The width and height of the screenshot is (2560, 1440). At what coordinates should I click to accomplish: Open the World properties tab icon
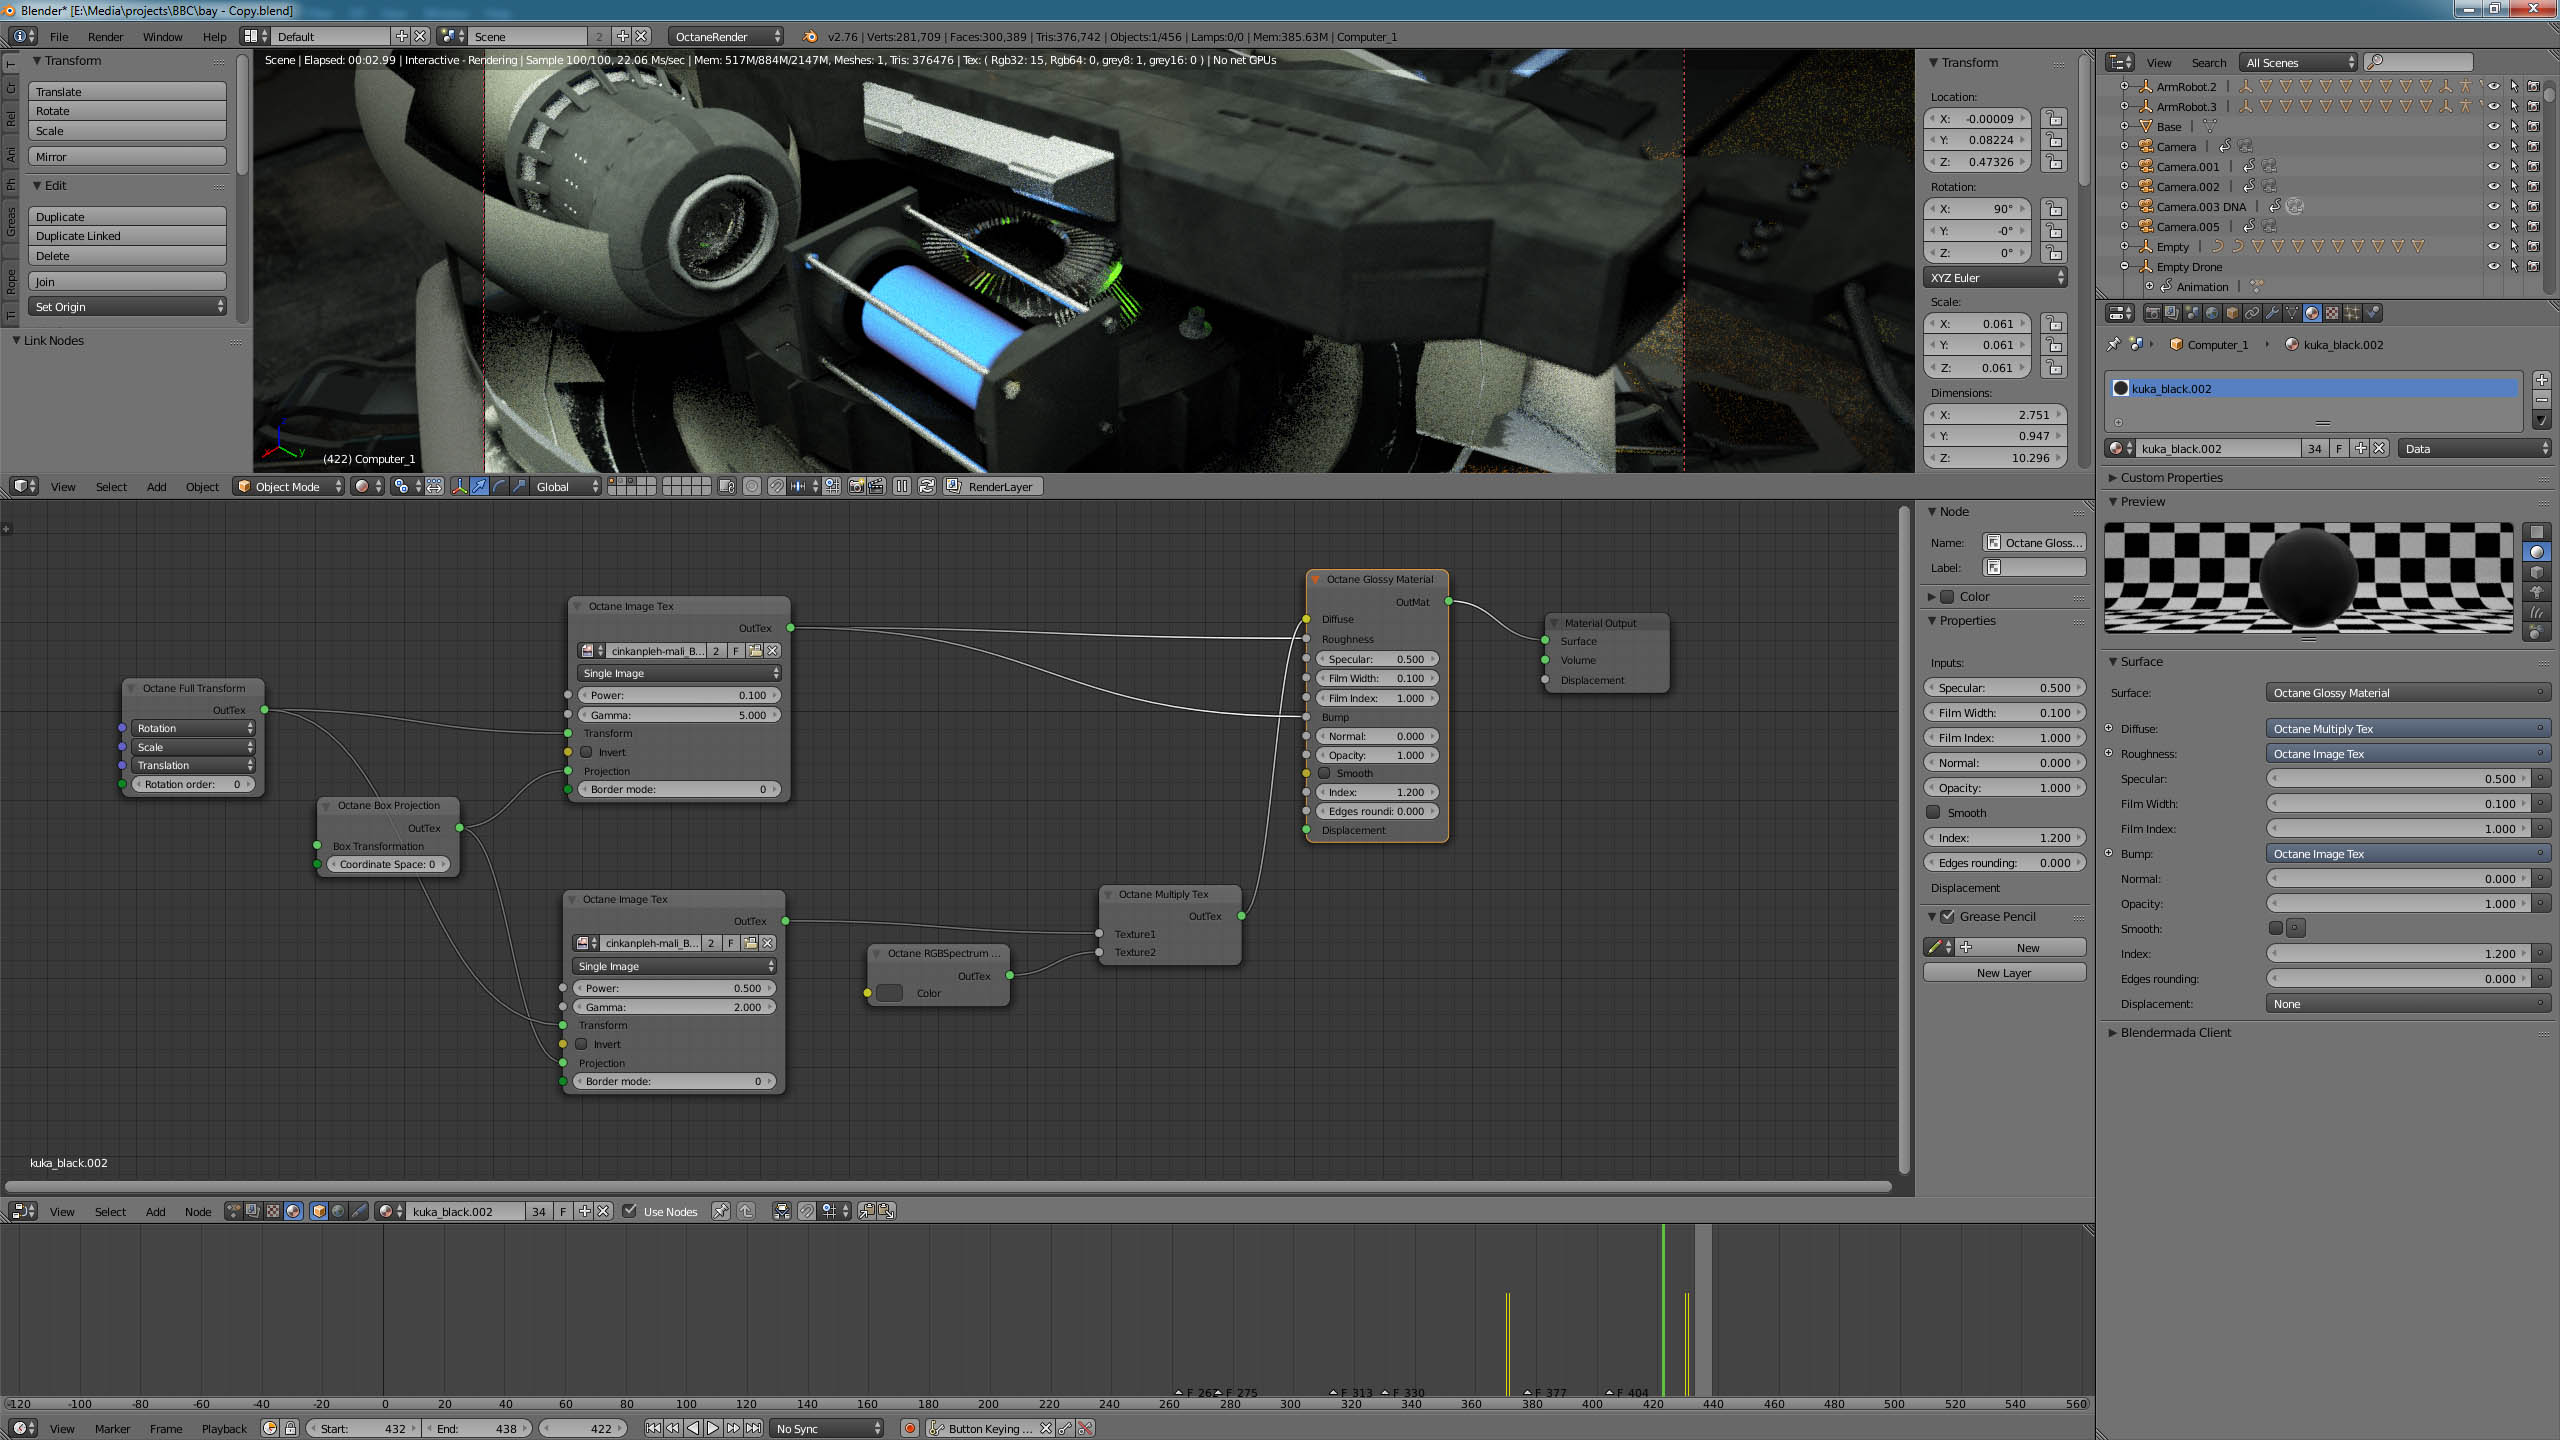pos(2212,313)
